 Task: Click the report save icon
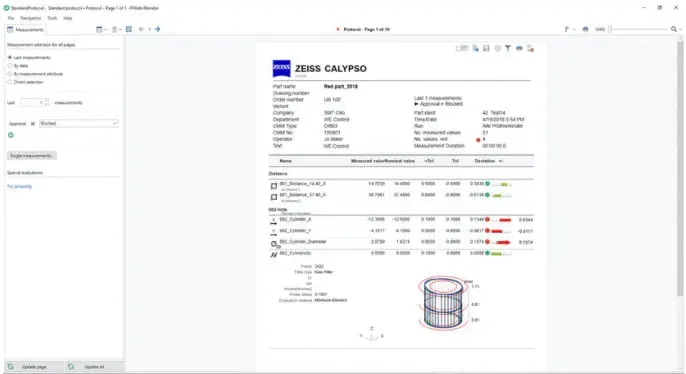pyautogui.click(x=486, y=48)
